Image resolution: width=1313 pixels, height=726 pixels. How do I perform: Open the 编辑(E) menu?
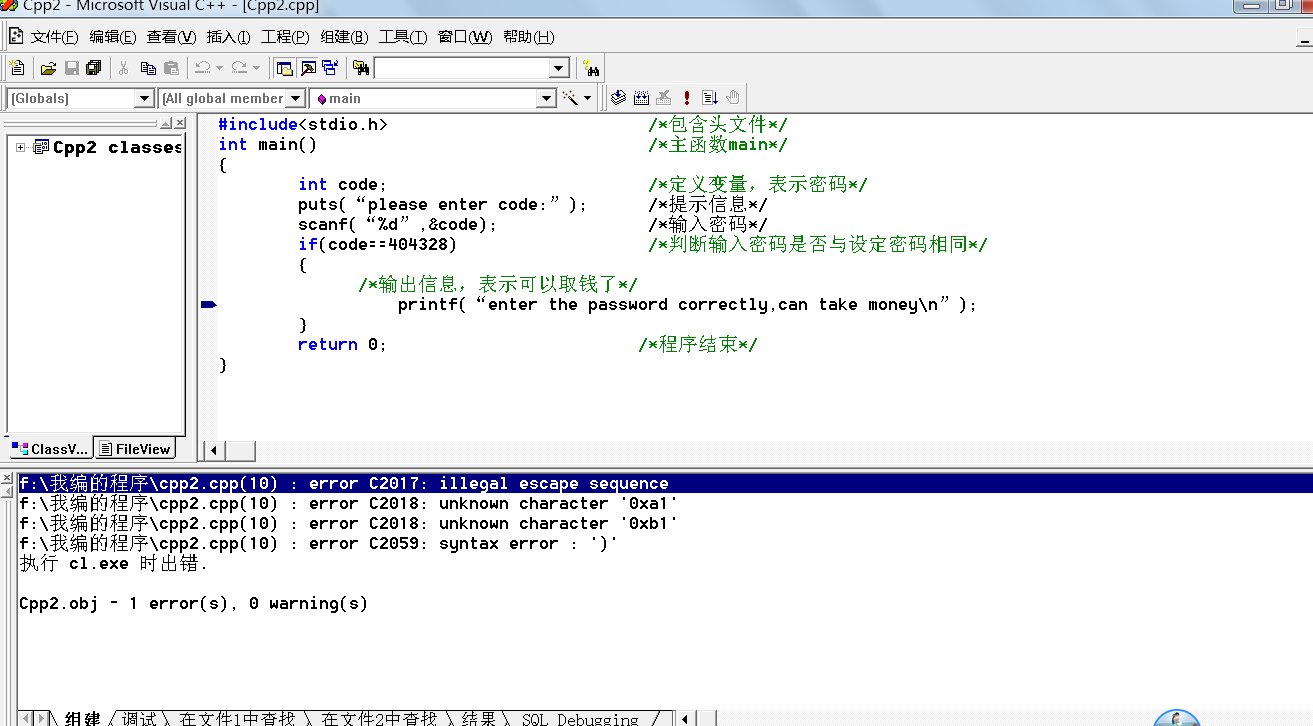click(113, 37)
